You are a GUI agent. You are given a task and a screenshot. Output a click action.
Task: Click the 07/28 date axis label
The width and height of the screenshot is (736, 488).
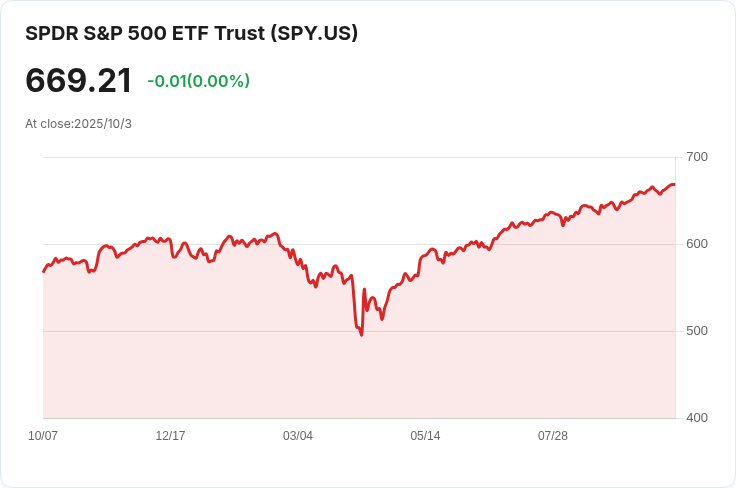[553, 436]
